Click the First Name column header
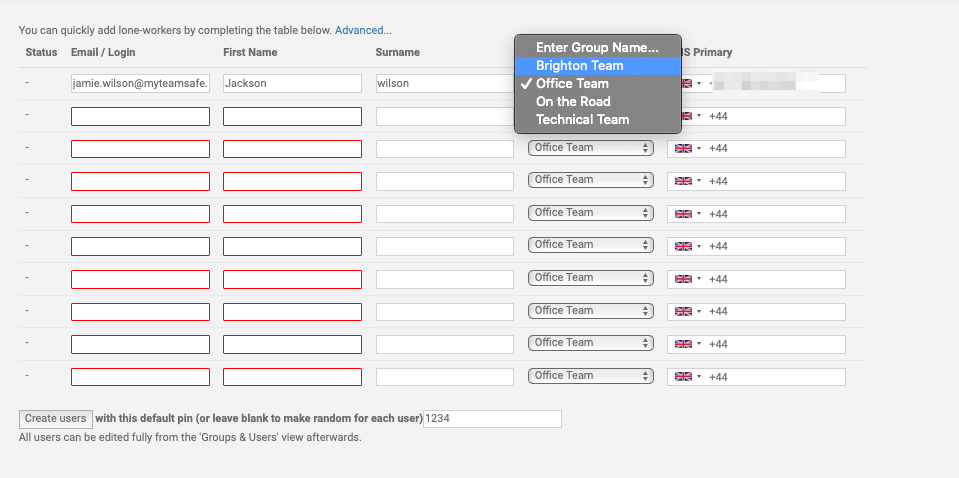The height and width of the screenshot is (478, 959). 250,53
